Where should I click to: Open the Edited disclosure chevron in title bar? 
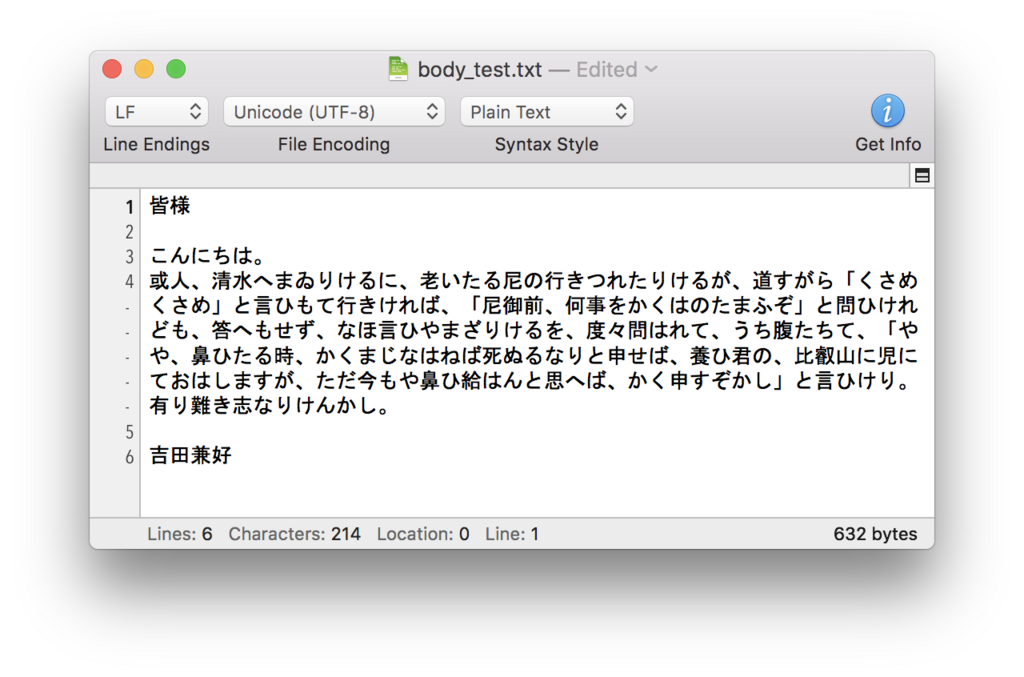click(651, 70)
